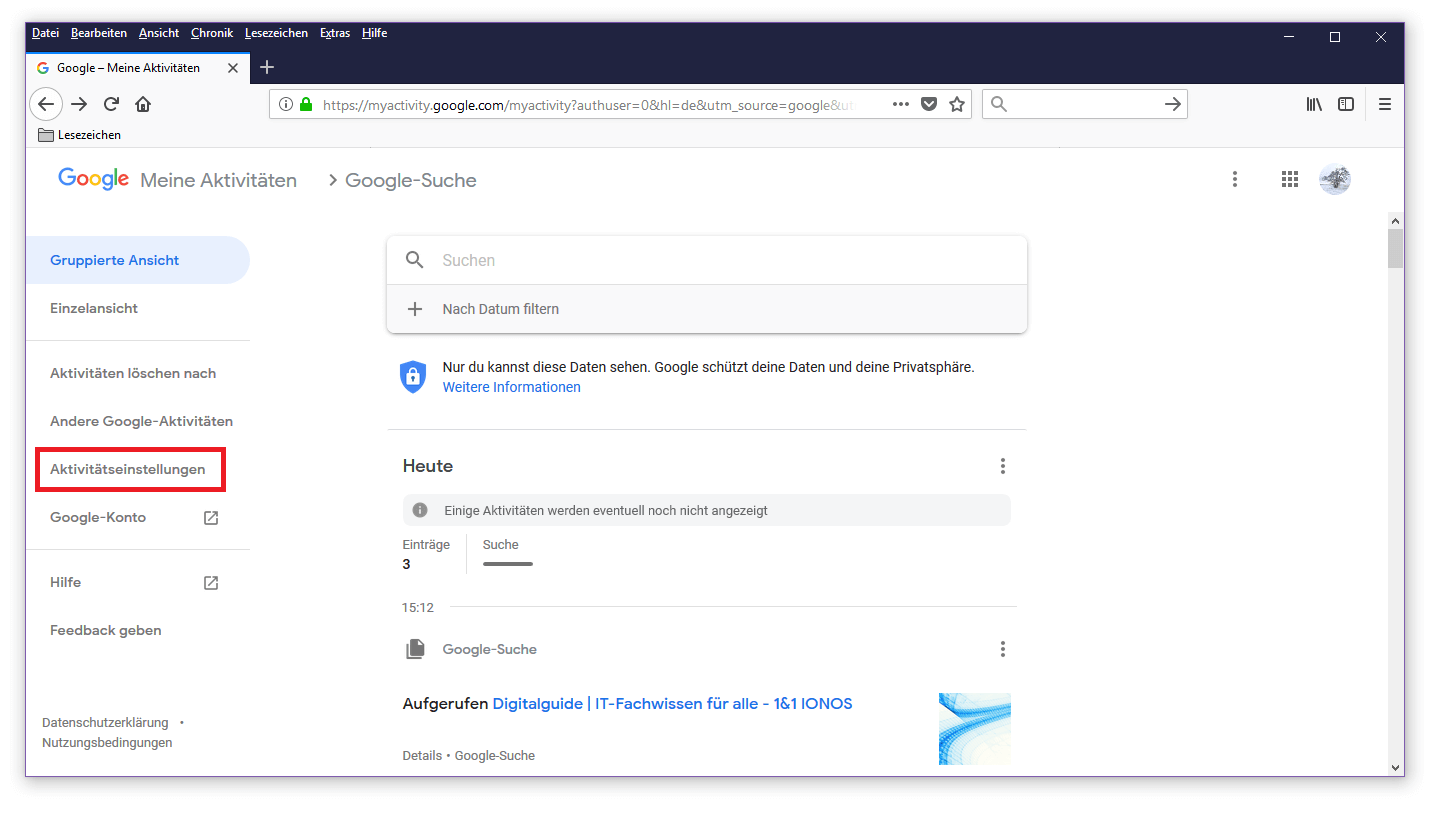Open the account profile avatar

point(1335,179)
